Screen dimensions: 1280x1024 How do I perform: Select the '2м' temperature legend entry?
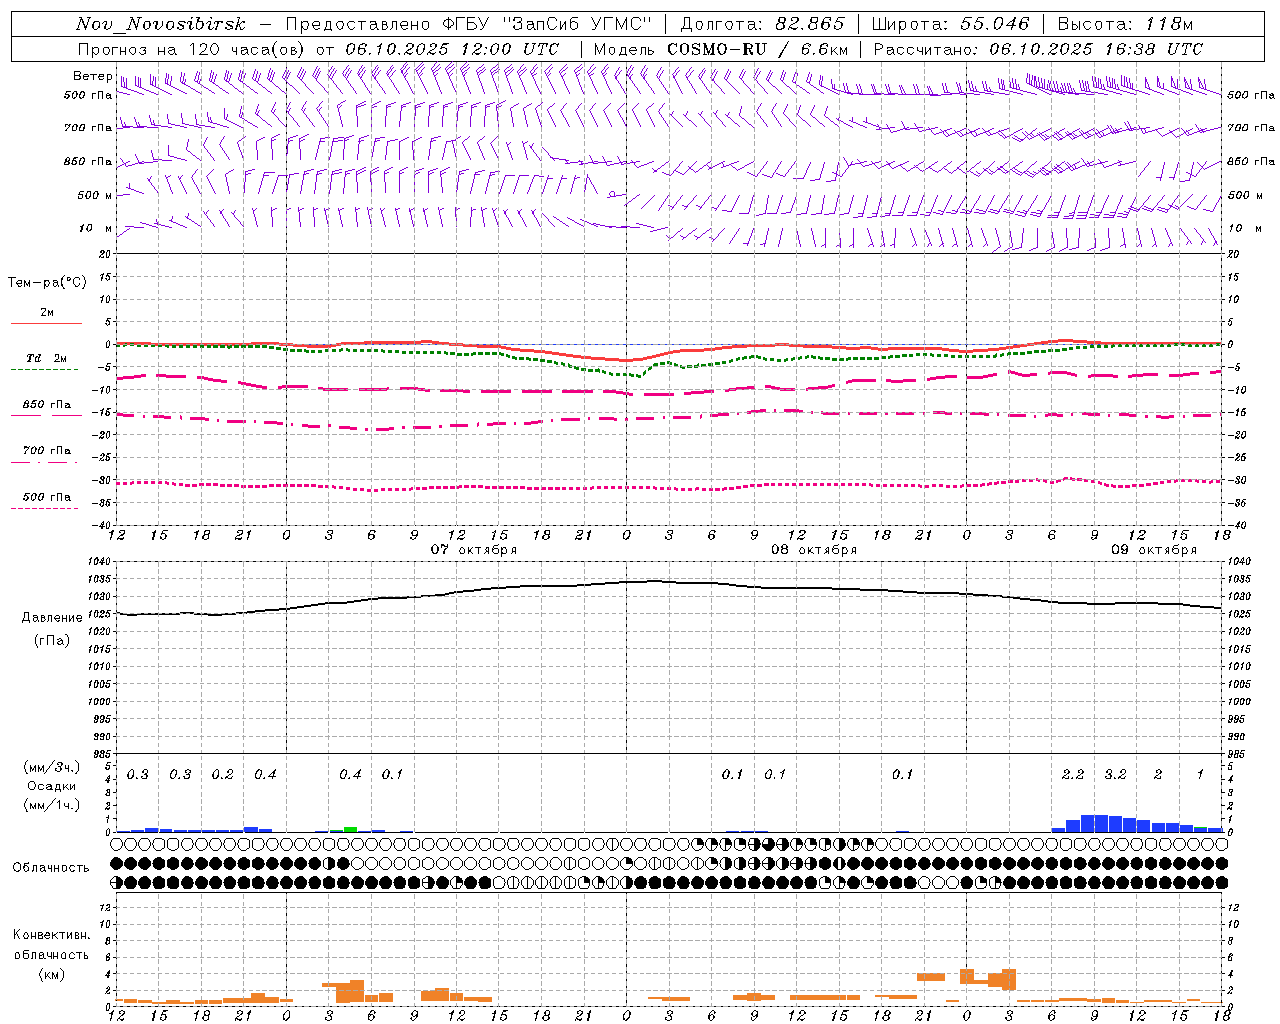click(47, 313)
